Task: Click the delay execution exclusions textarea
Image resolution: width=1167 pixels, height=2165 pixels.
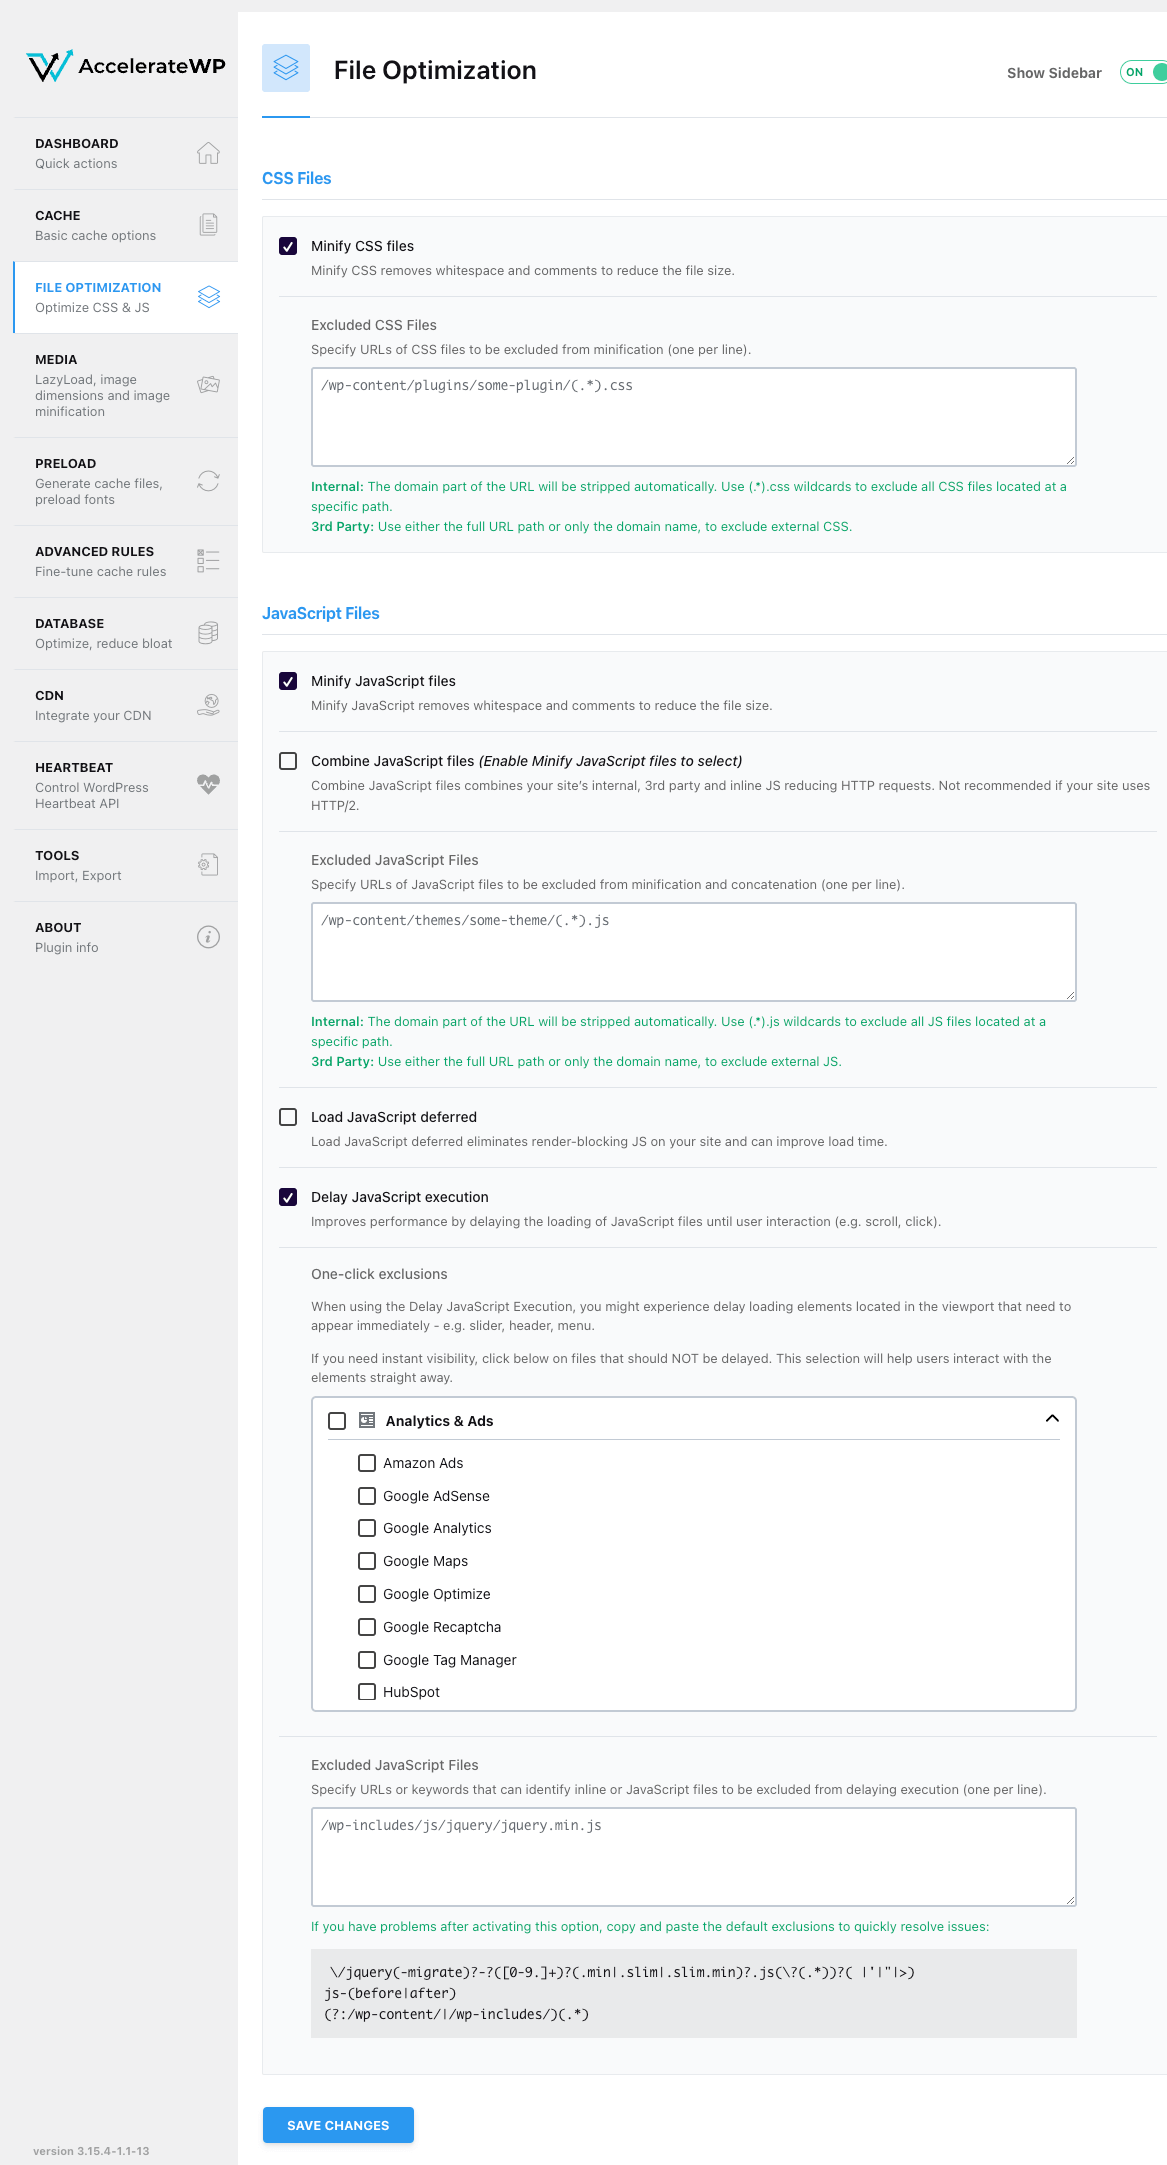Action: pos(694,1857)
